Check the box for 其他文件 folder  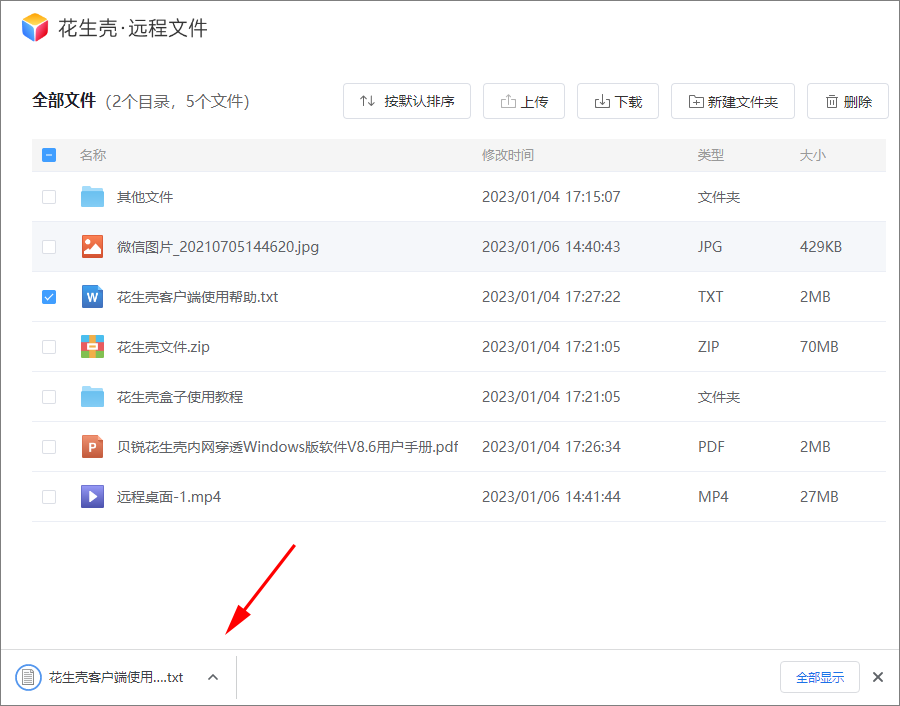(x=49, y=197)
